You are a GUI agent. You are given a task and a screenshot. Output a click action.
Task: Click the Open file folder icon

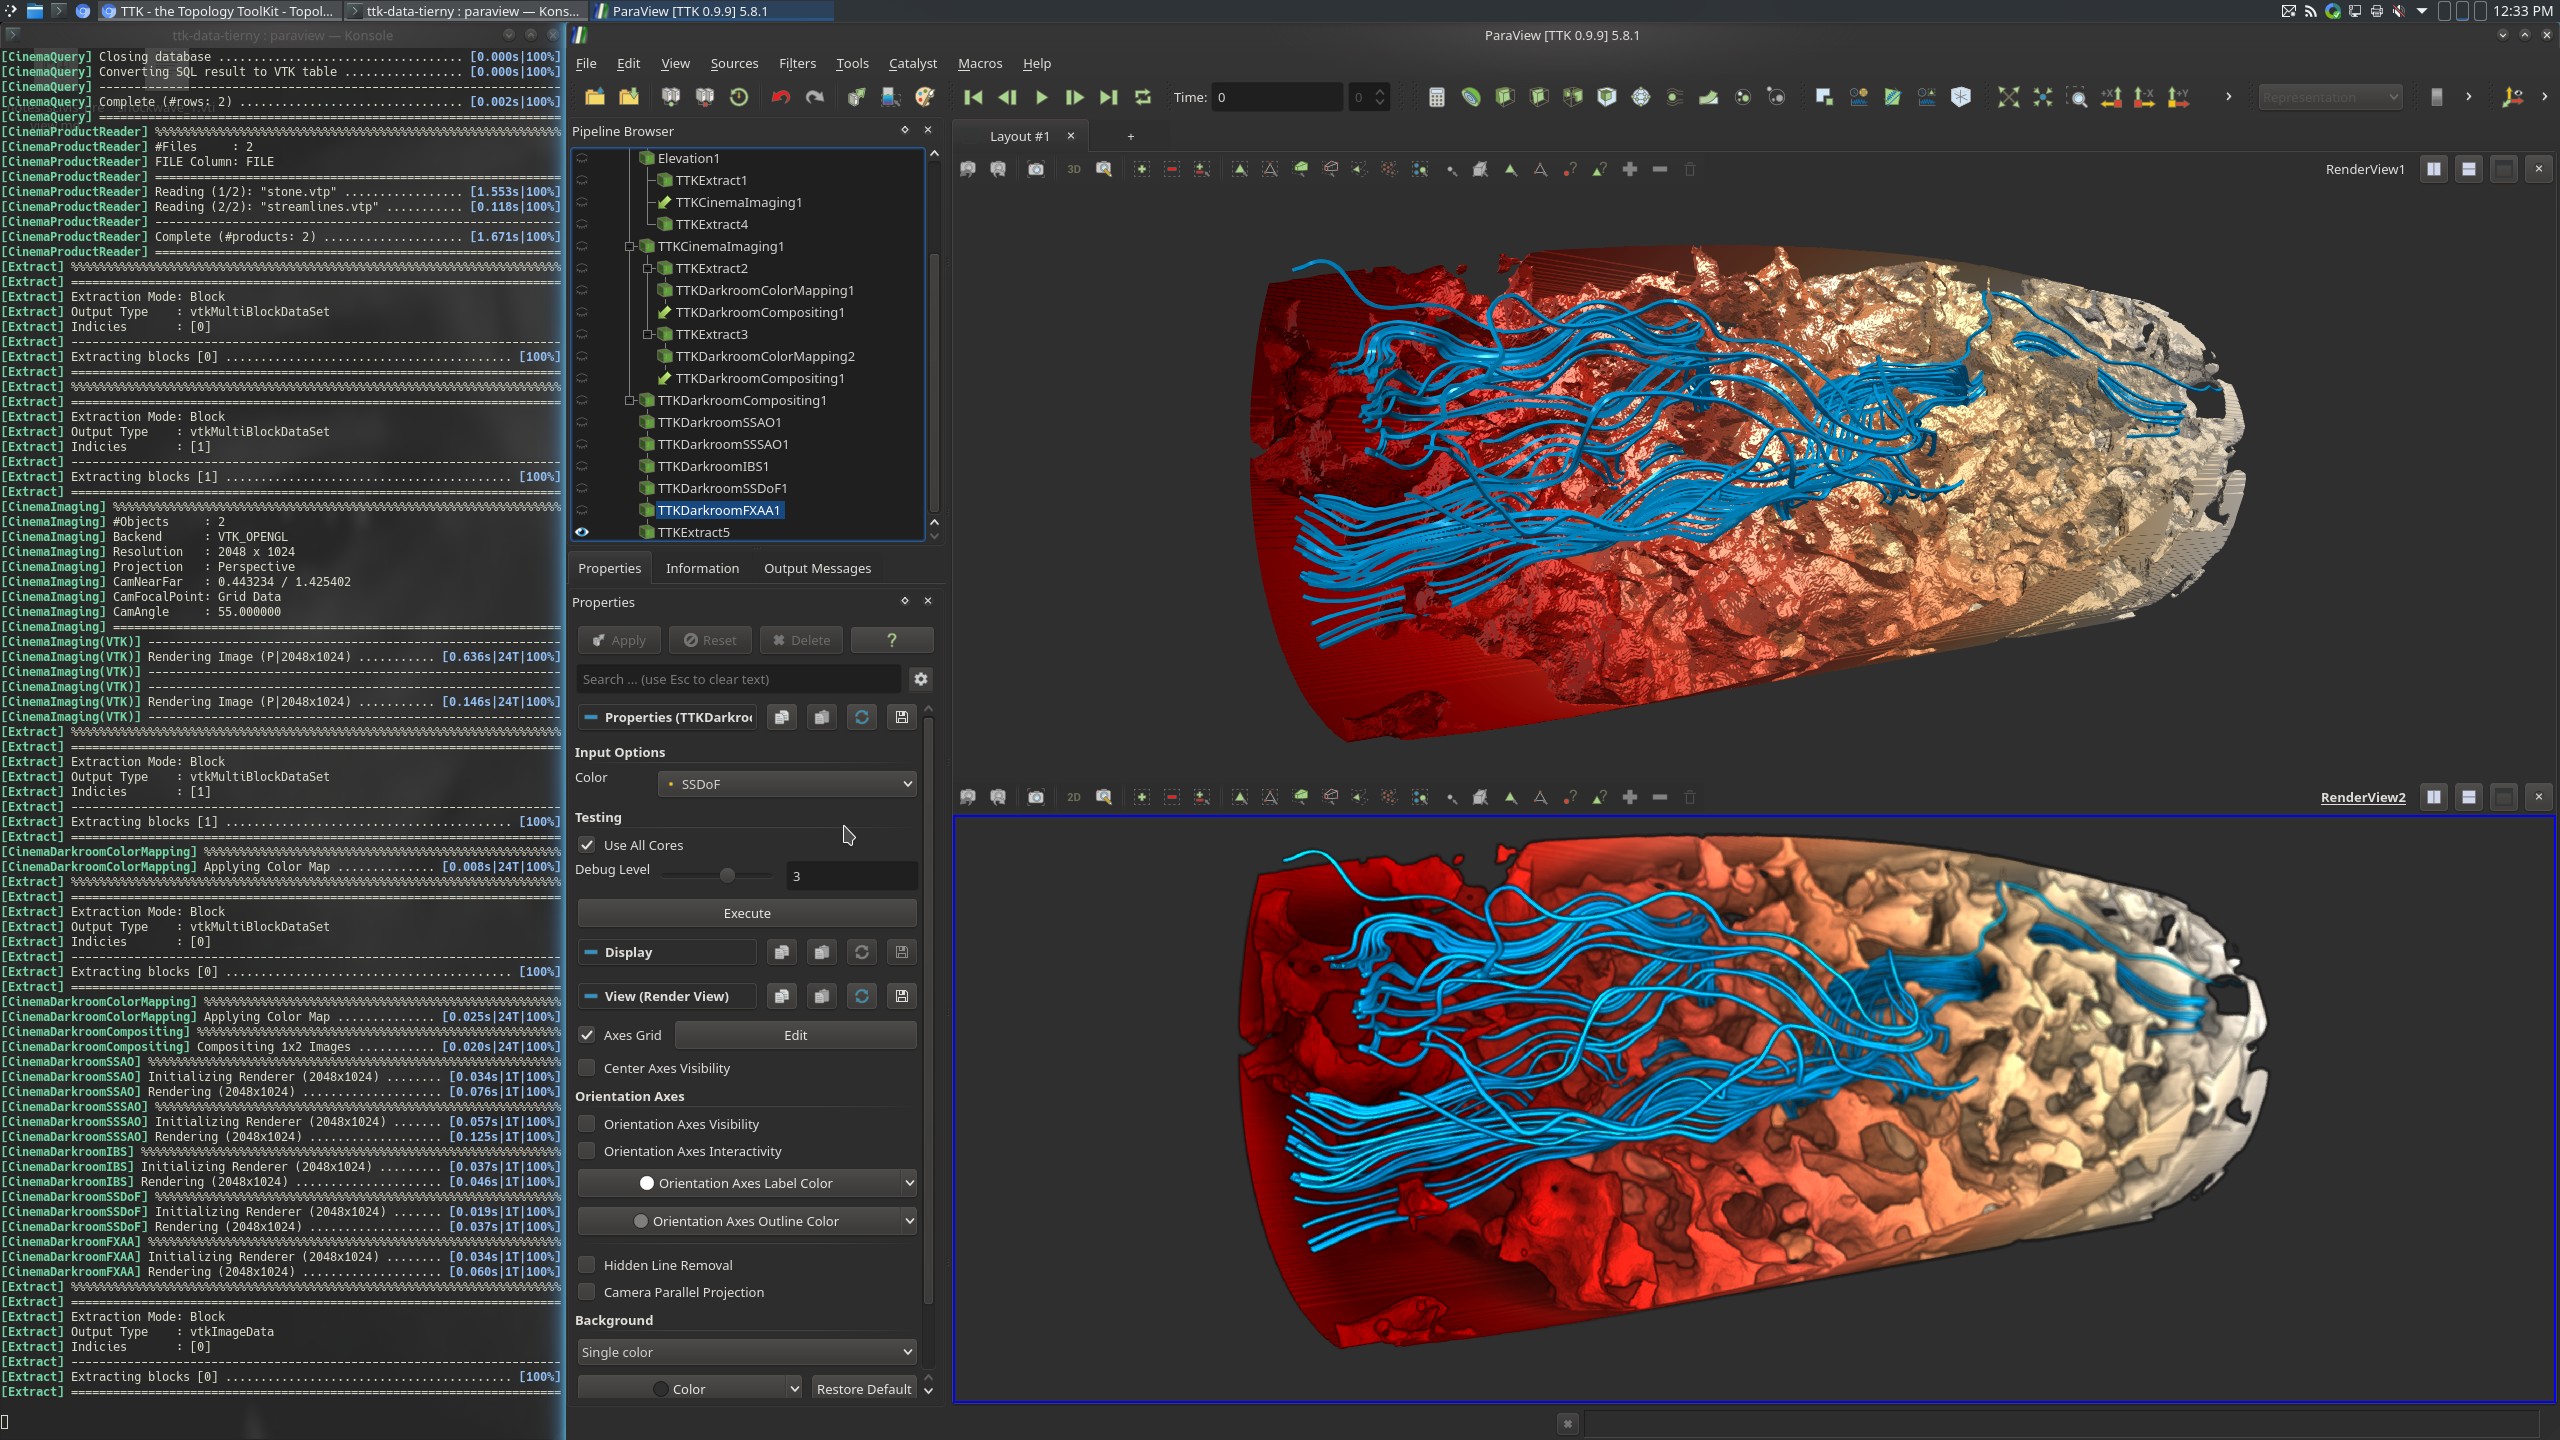pyautogui.click(x=595, y=97)
